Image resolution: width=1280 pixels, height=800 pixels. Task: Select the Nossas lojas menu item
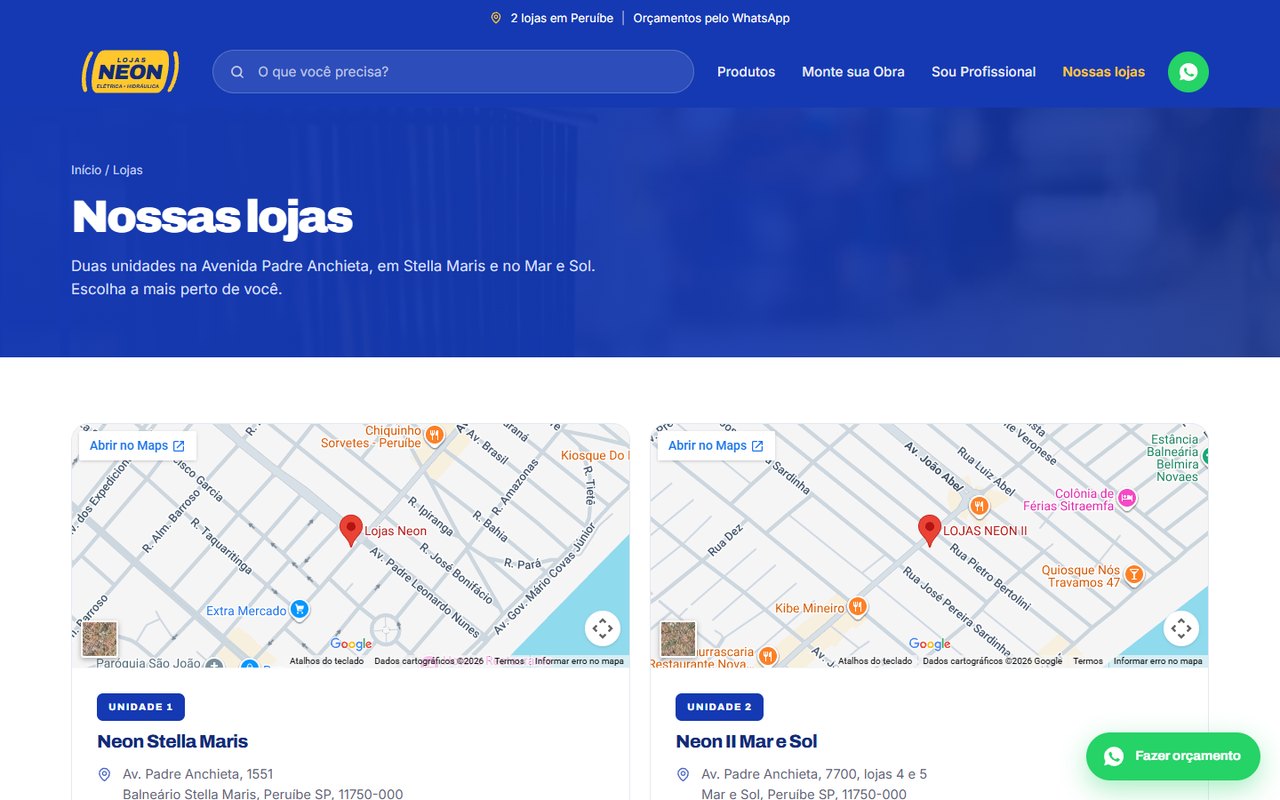(1104, 72)
